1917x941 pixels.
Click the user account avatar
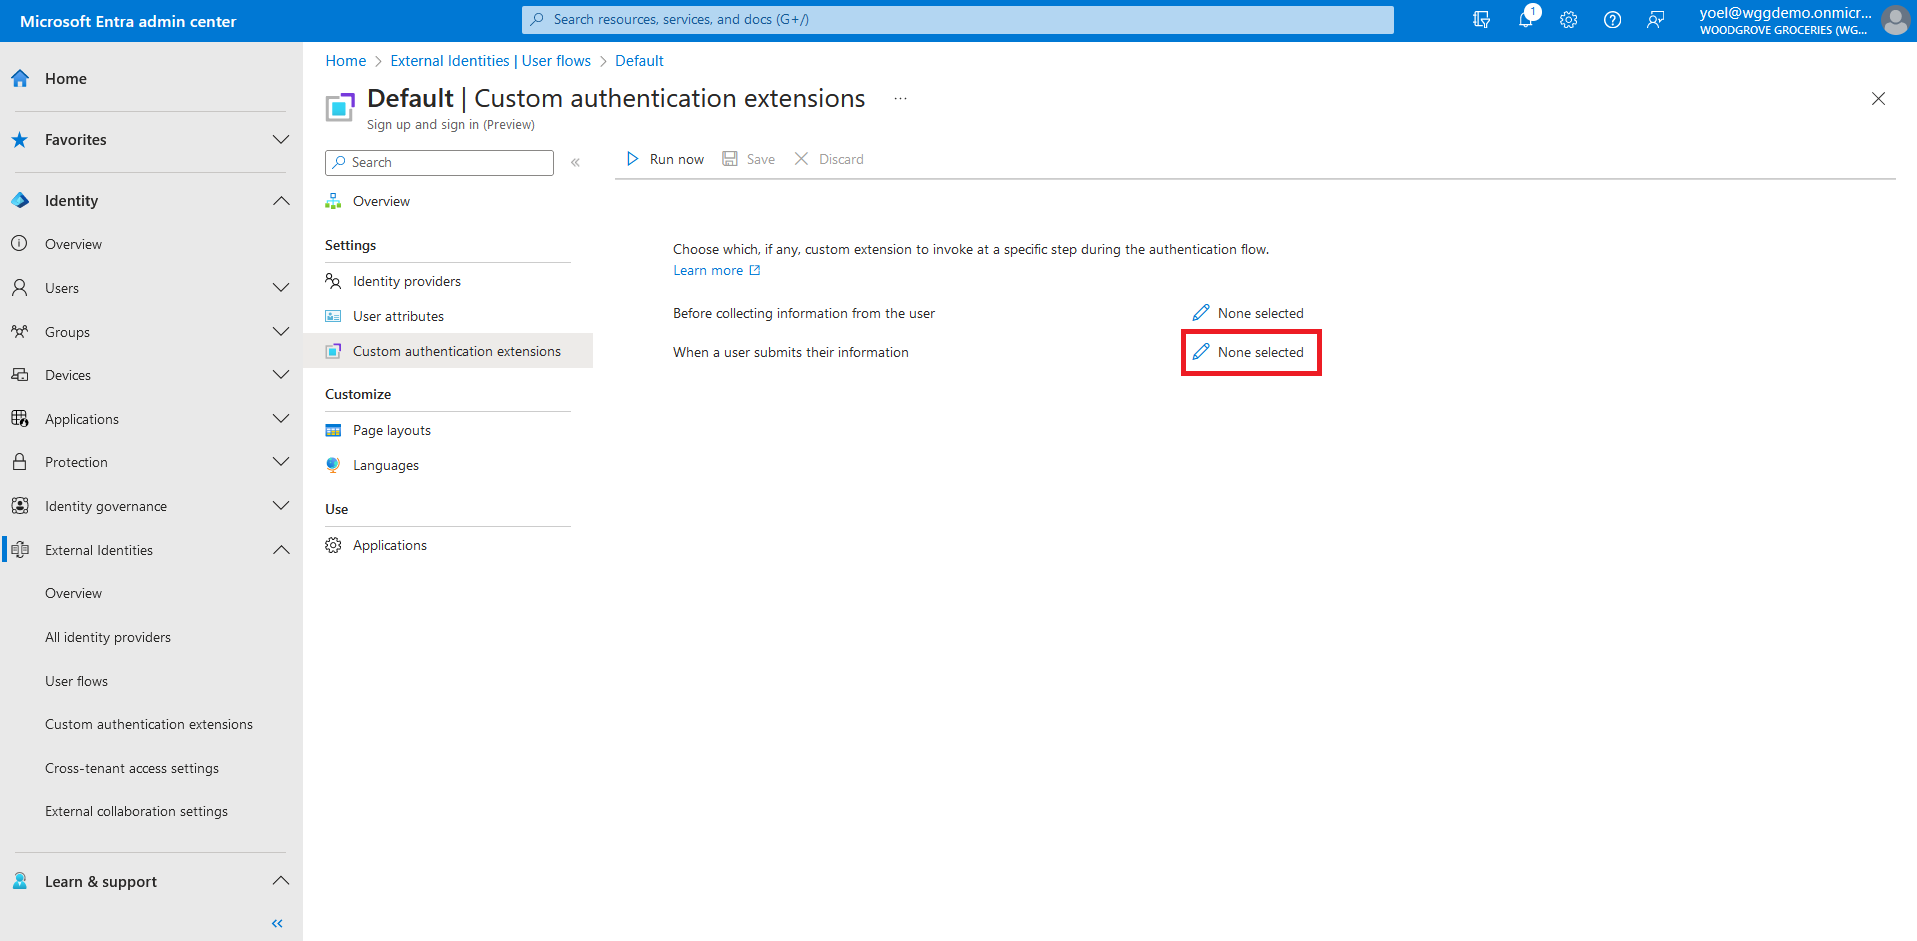tap(1894, 20)
